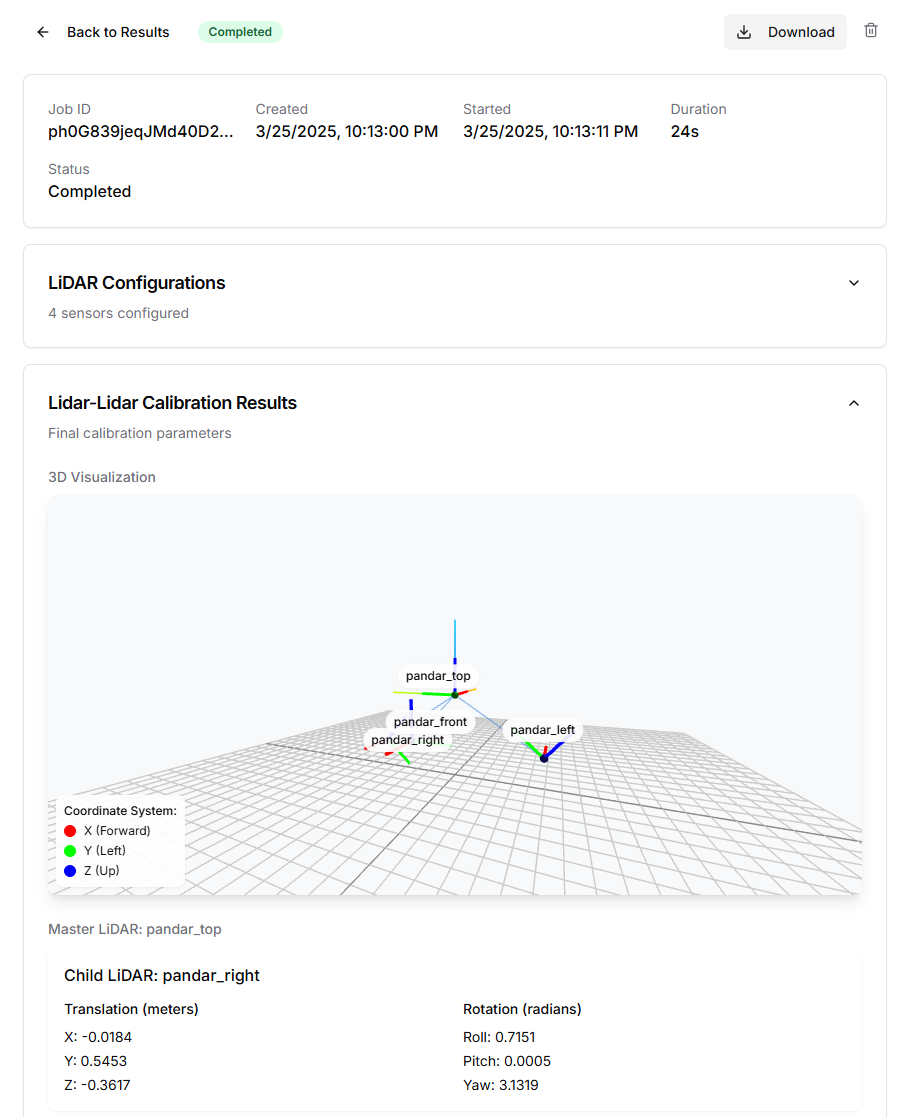Click LiDAR Configurations heading
919x1117 pixels.
coord(137,283)
